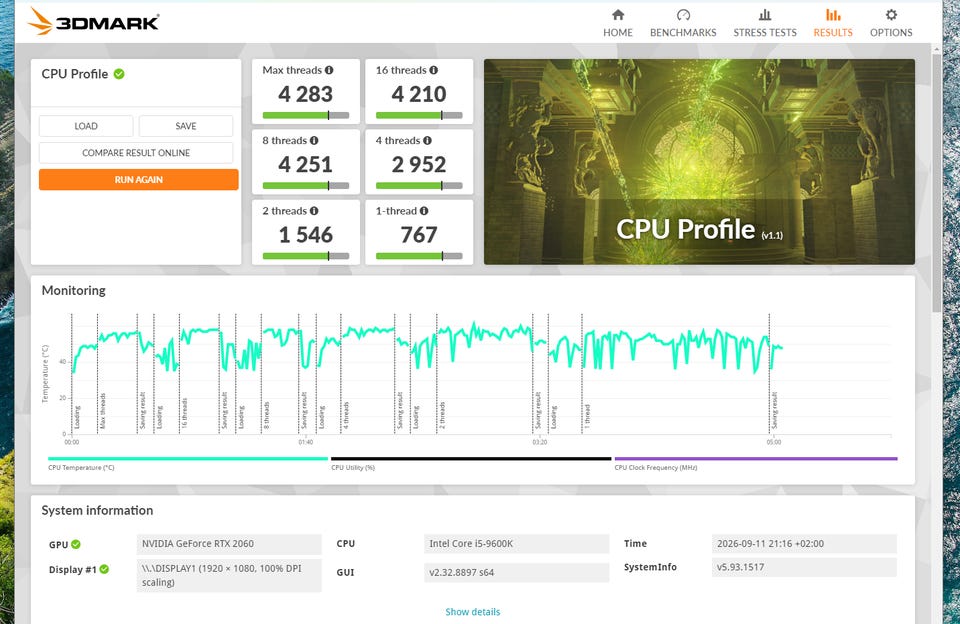Open Stress Tests chart icon
Screen dimensions: 960x624
click(x=765, y=15)
